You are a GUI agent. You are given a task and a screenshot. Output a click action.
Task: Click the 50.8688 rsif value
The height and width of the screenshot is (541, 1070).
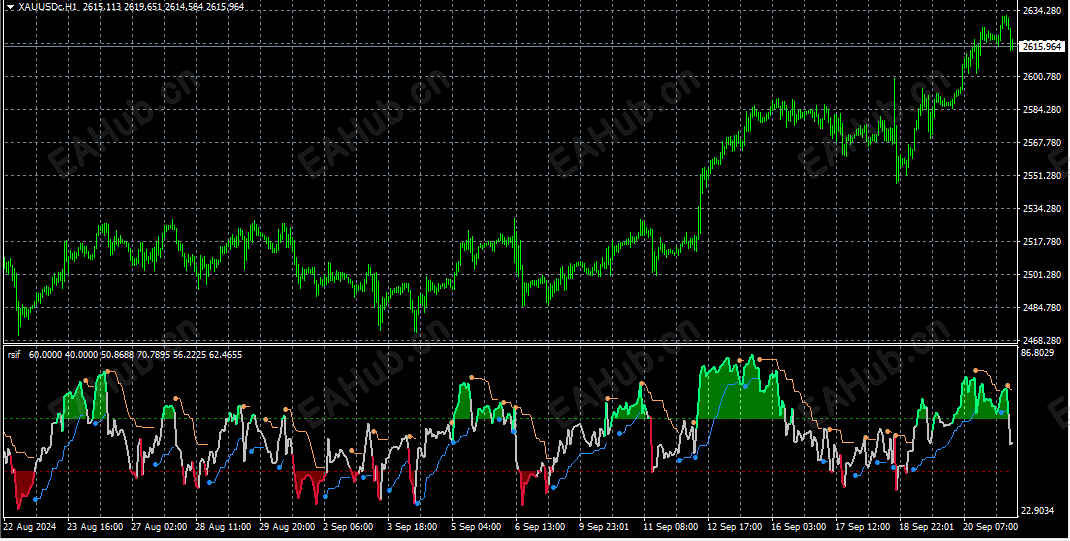118,355
